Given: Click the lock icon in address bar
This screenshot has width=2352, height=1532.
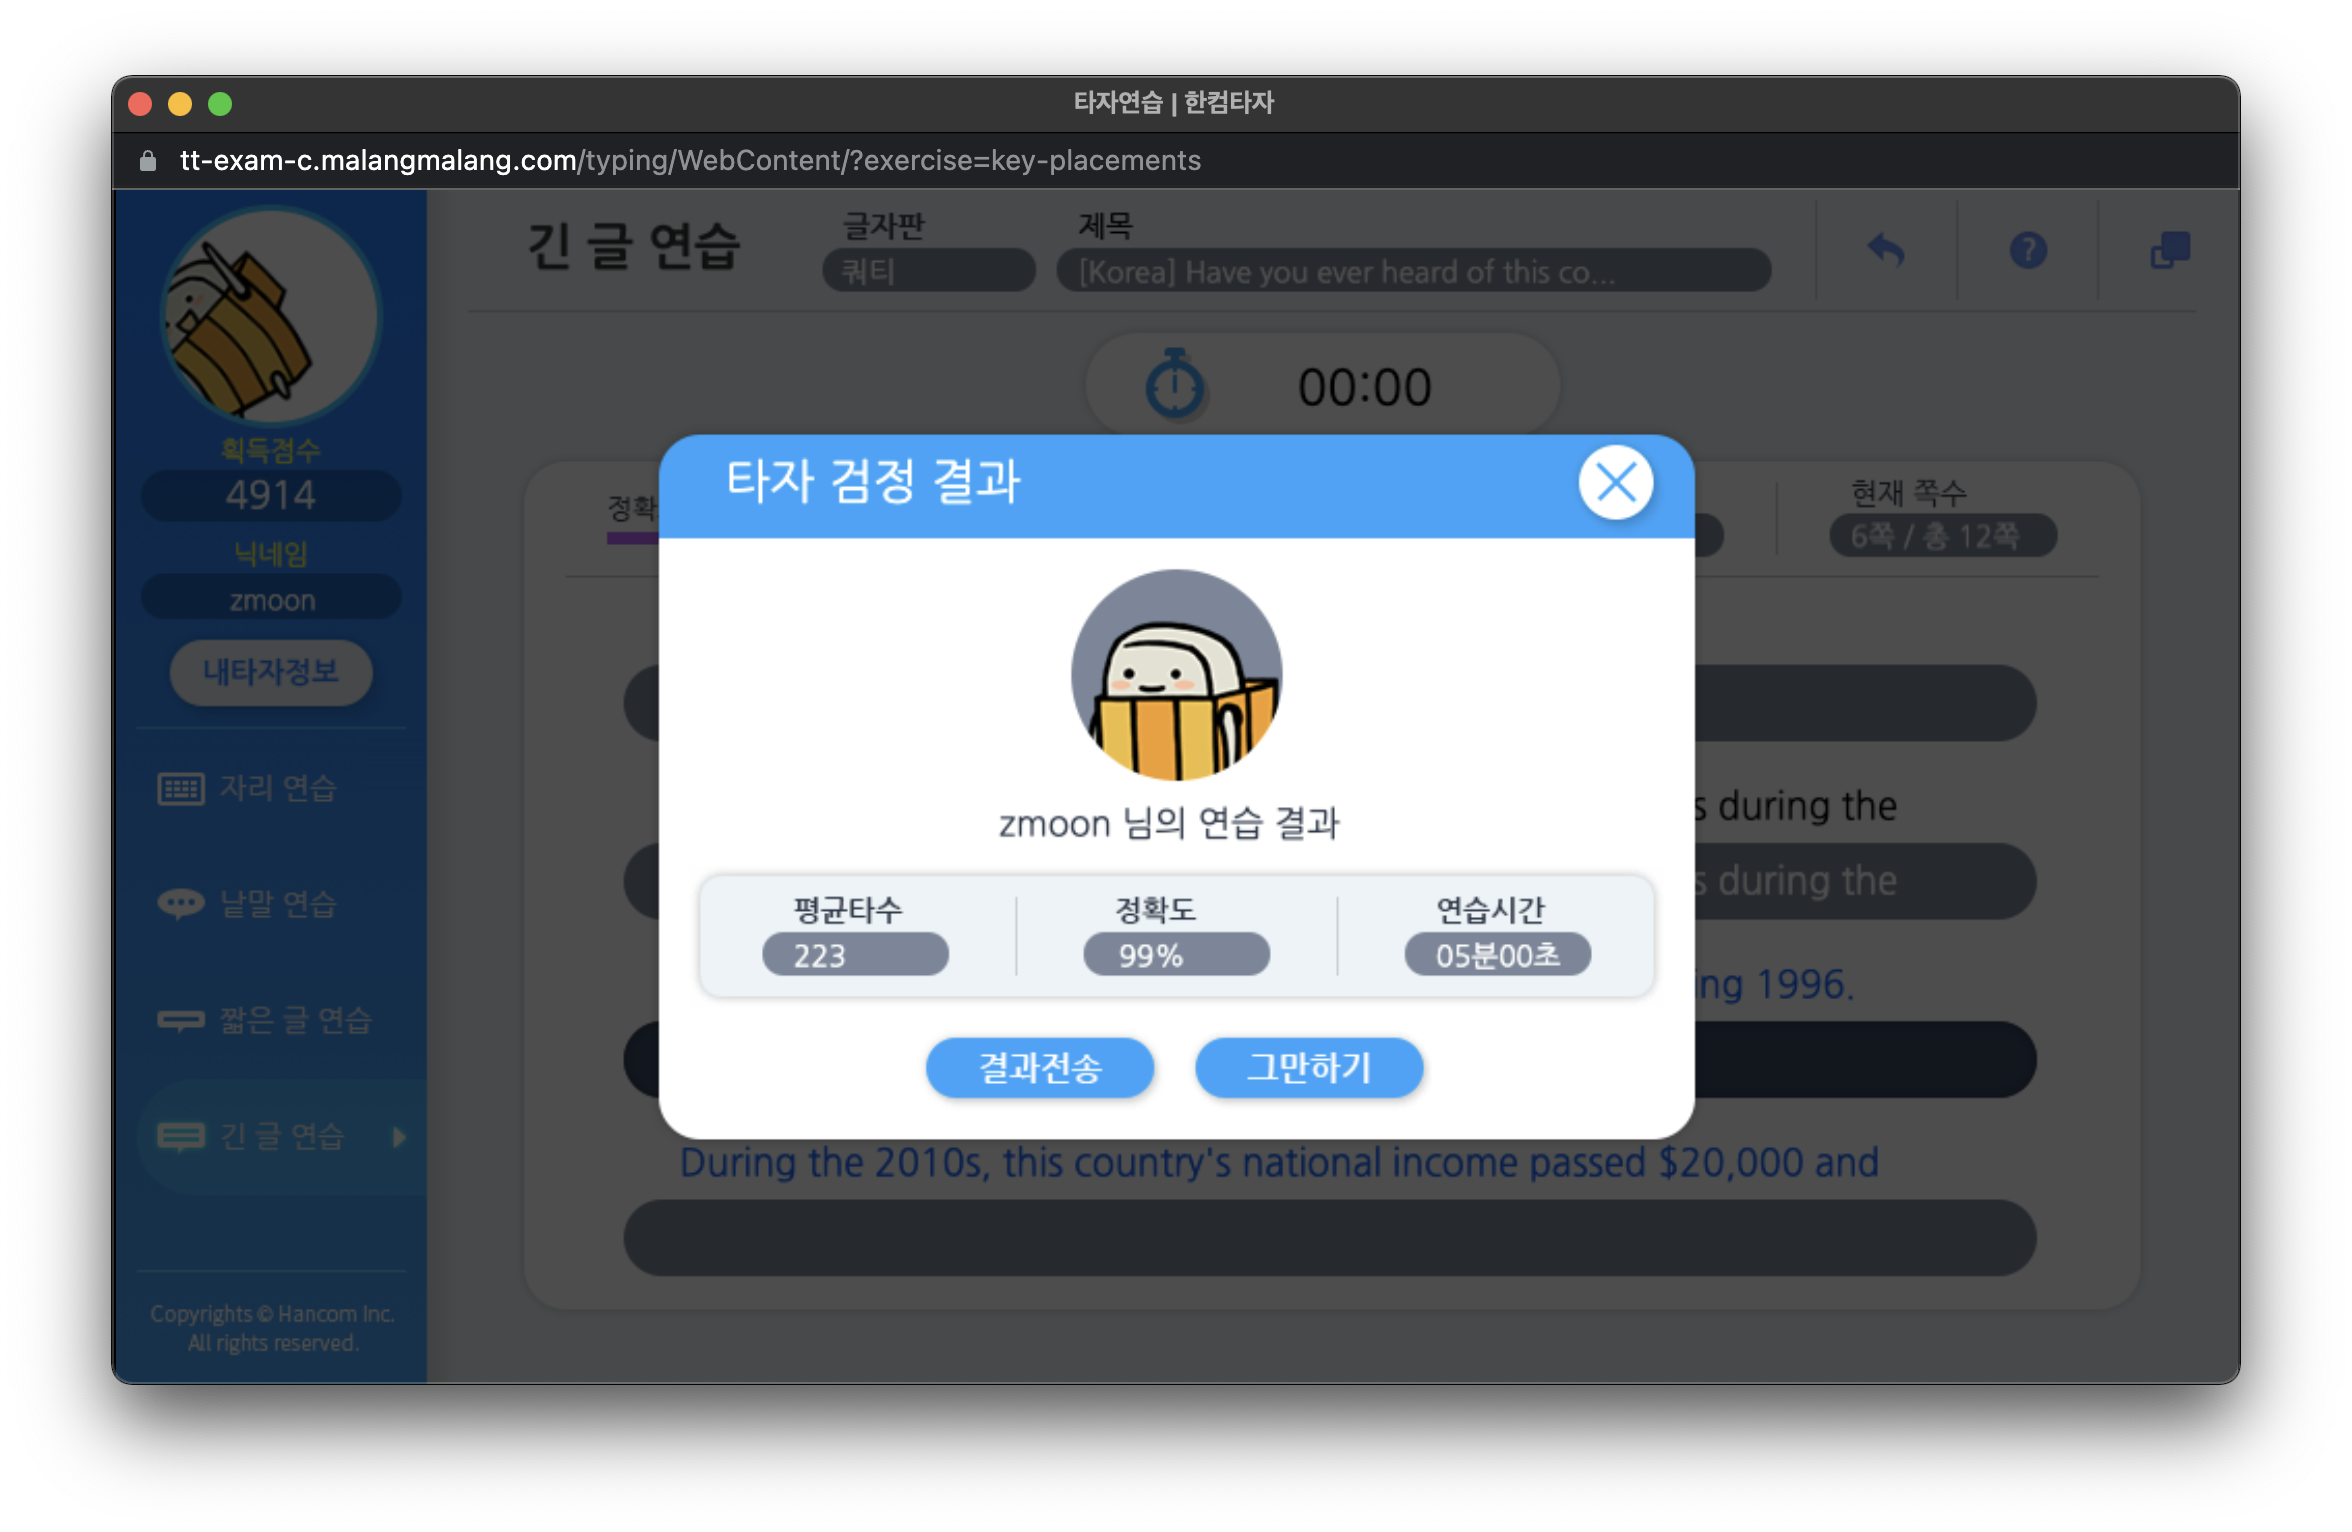Looking at the screenshot, I should (x=148, y=160).
